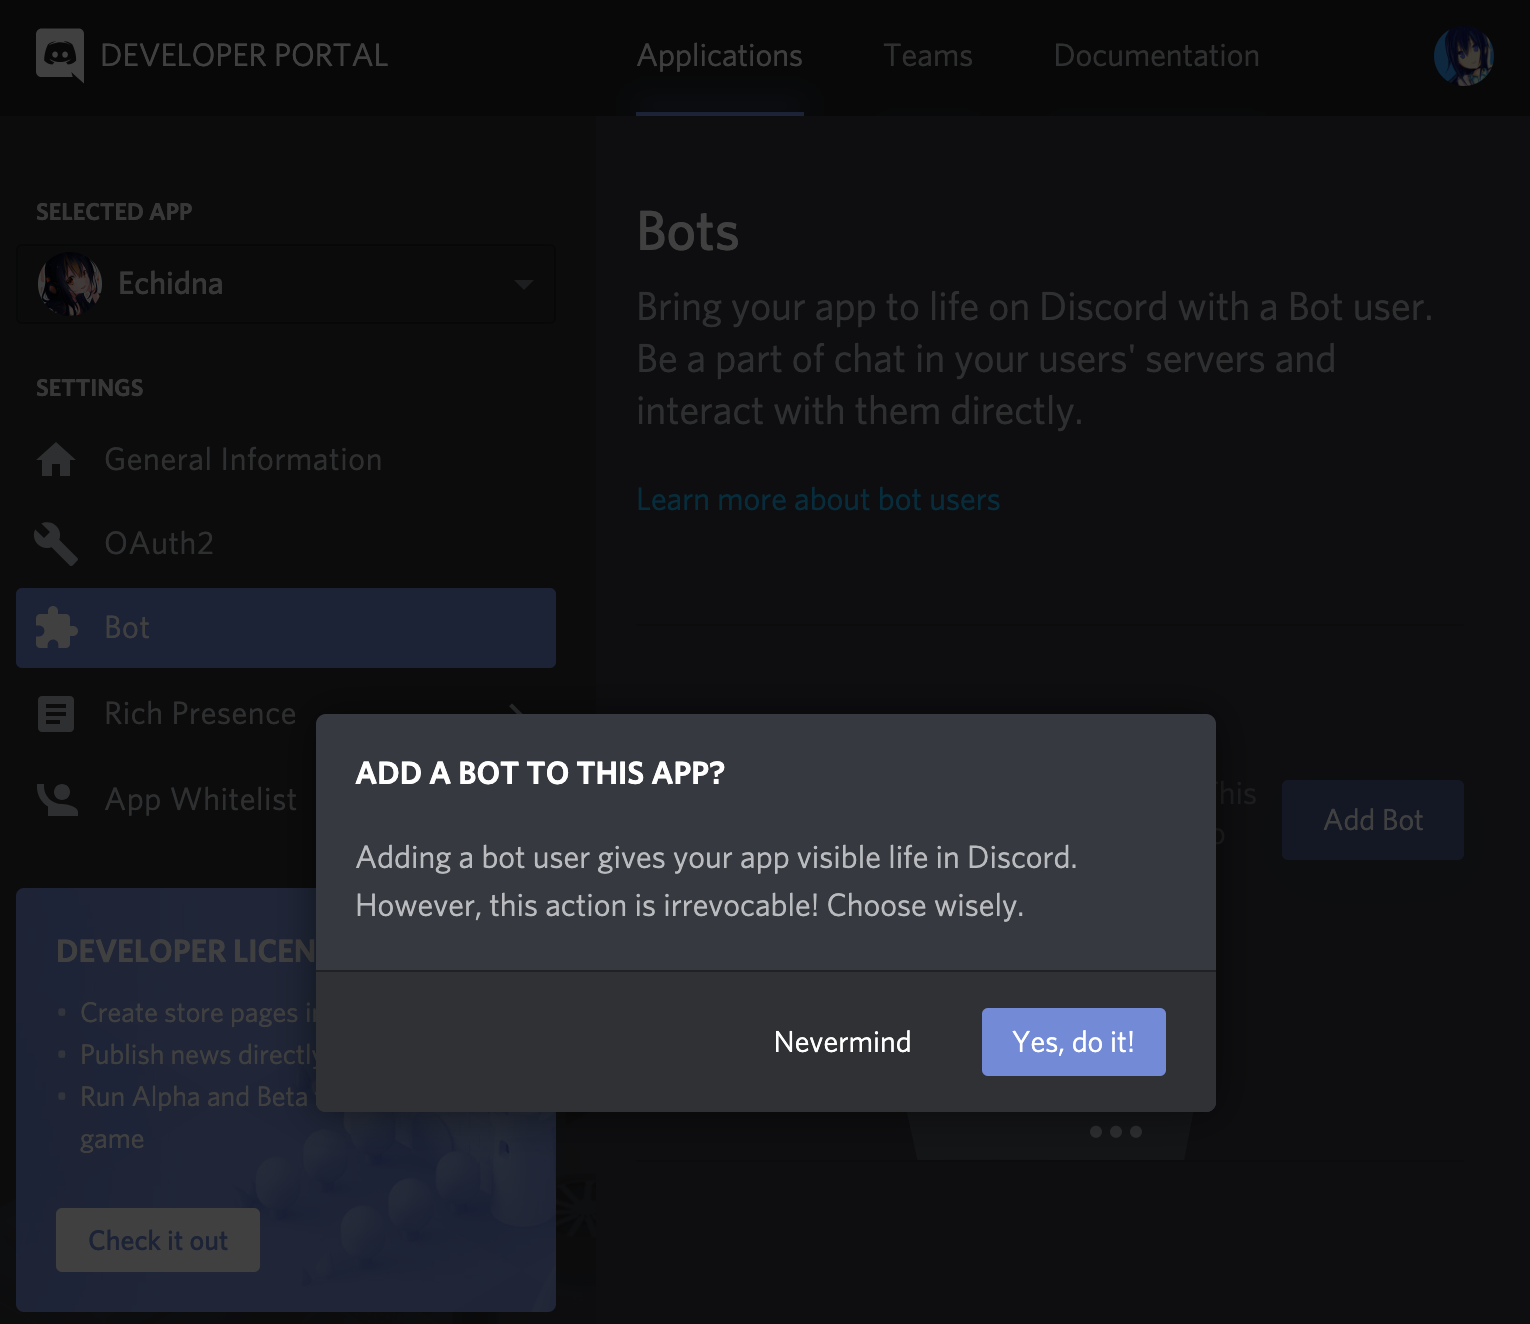Confirm with Yes, do it! button
The image size is (1530, 1324).
(x=1074, y=1042)
